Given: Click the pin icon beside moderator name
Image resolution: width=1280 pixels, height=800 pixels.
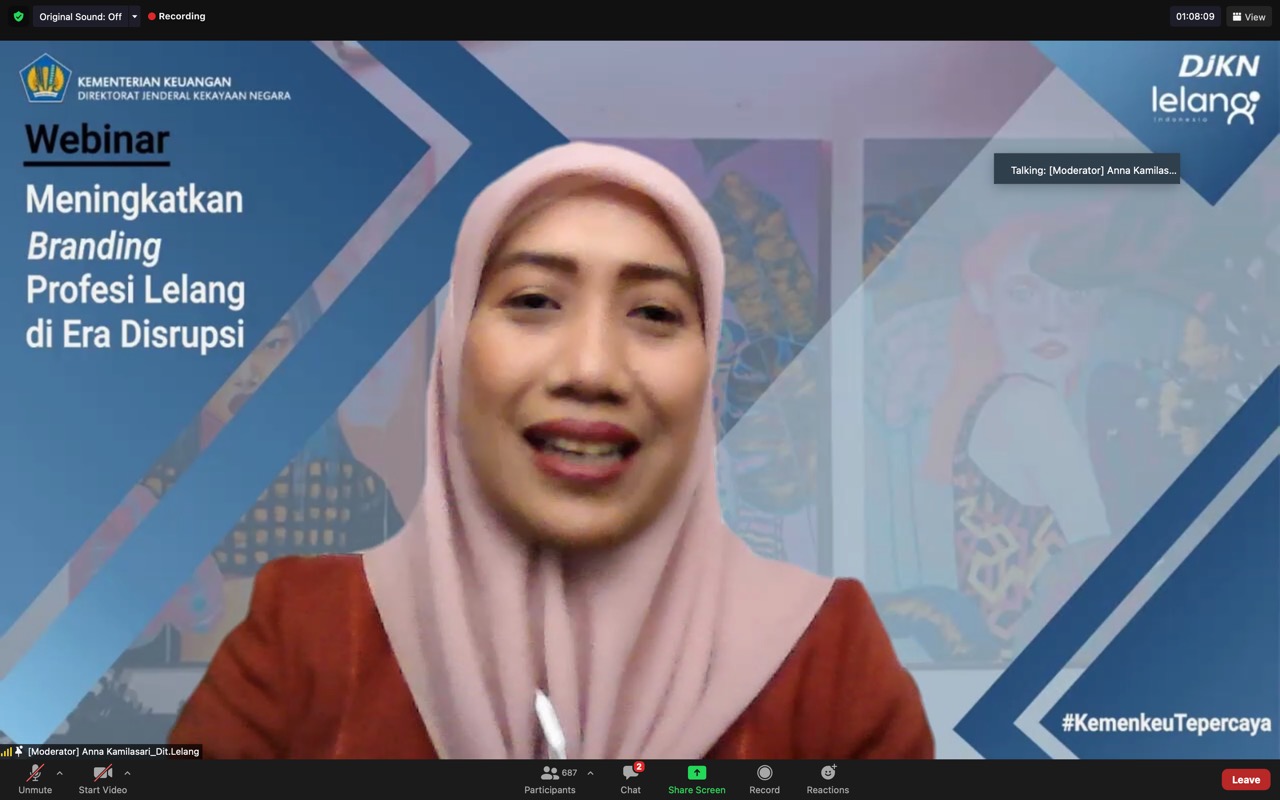Looking at the screenshot, I should [x=19, y=751].
